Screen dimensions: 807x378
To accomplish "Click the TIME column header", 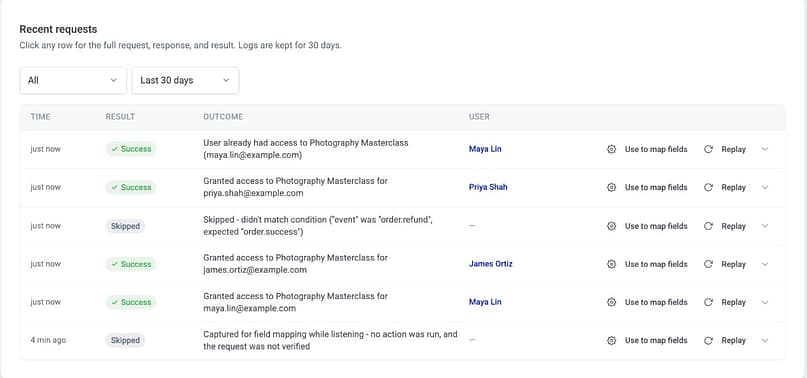I will click(40, 117).
